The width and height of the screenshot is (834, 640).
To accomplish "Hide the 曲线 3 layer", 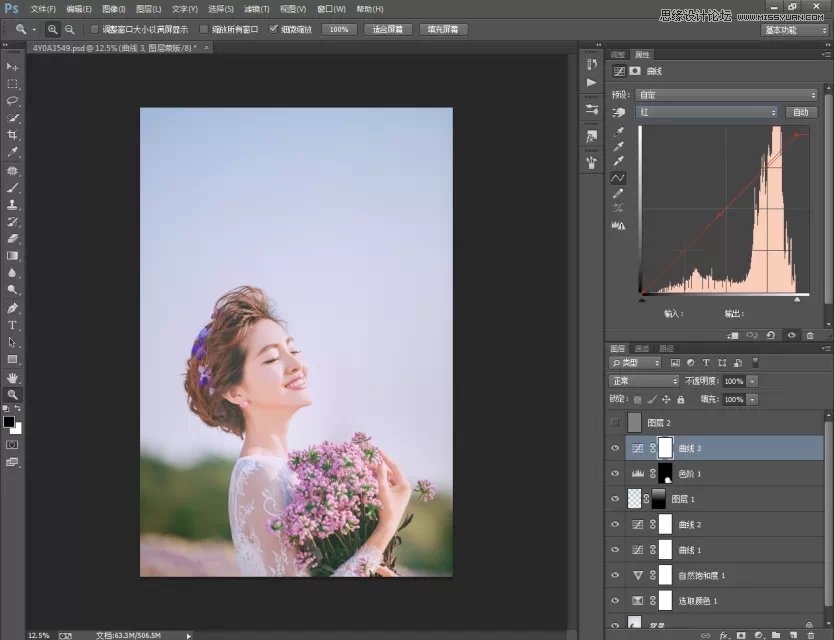I will click(615, 448).
